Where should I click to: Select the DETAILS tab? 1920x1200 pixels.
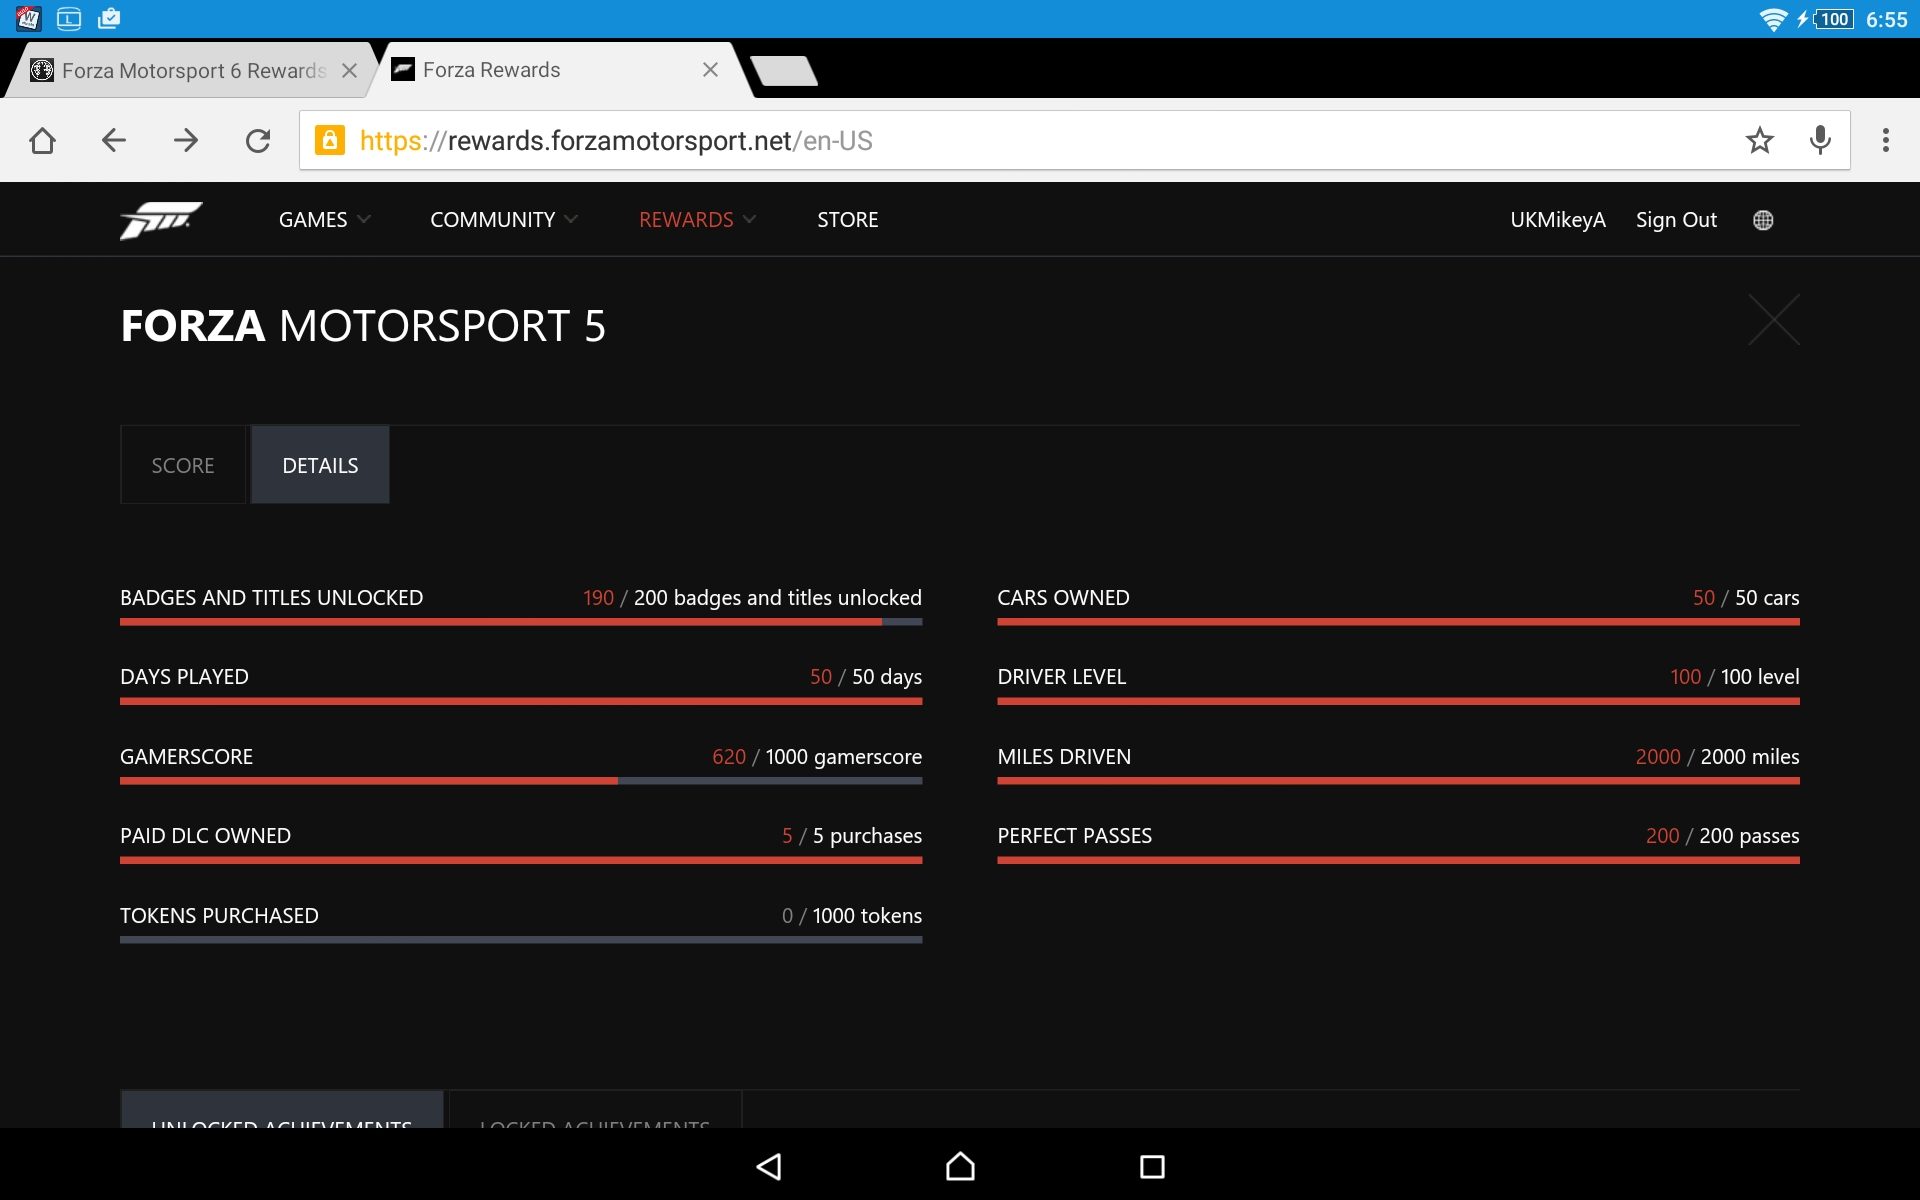tap(320, 465)
